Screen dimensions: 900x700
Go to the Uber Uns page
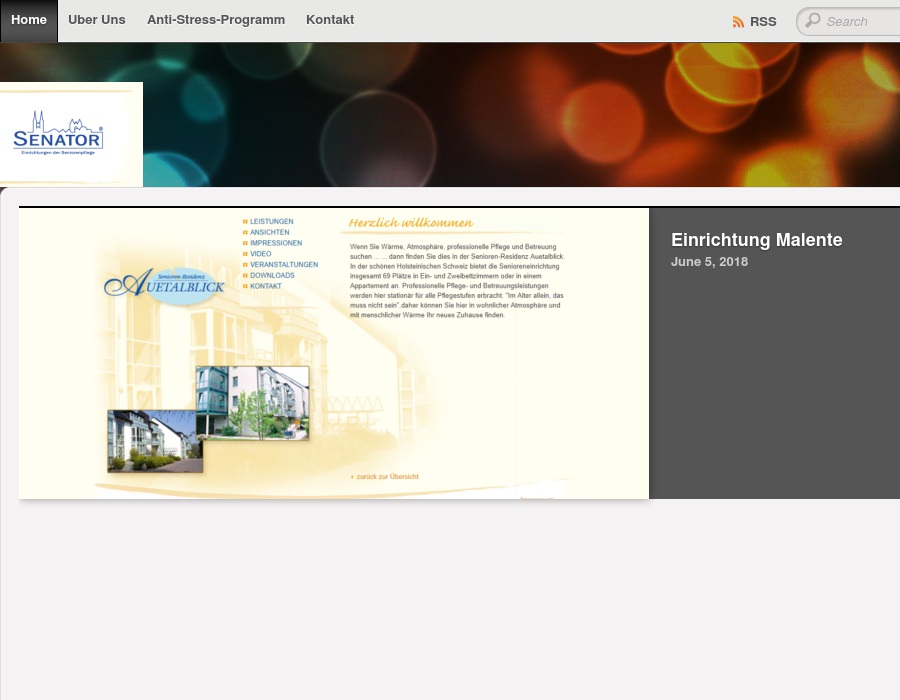[97, 20]
